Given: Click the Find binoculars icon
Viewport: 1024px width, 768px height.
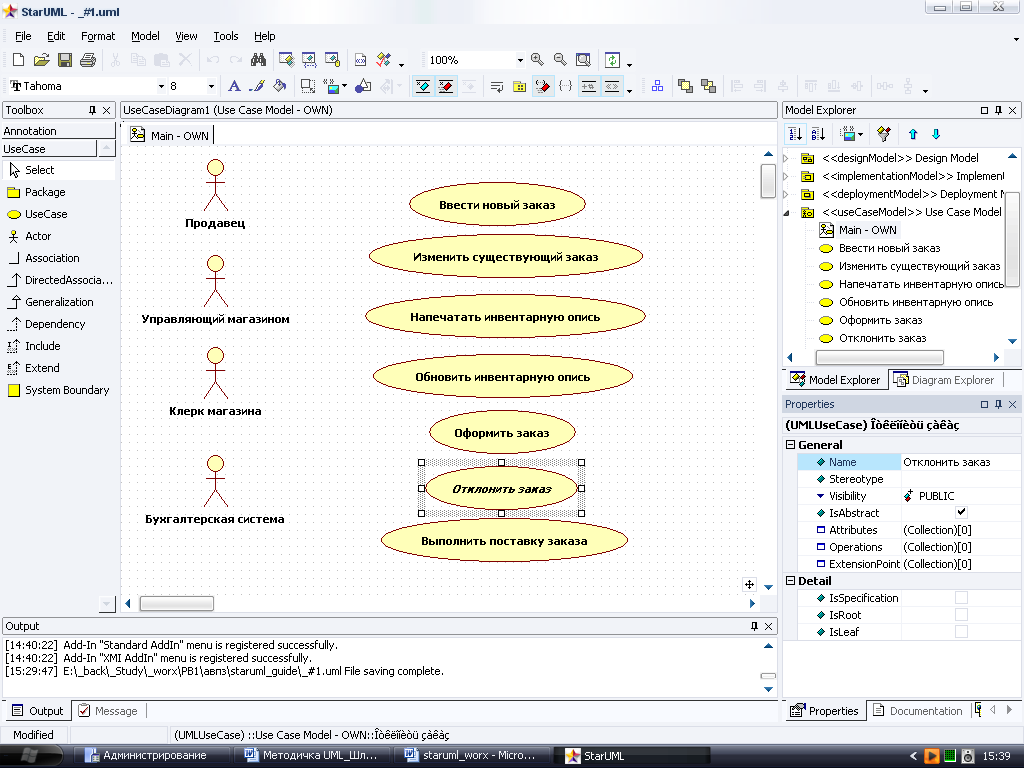Looking at the screenshot, I should click(x=259, y=60).
